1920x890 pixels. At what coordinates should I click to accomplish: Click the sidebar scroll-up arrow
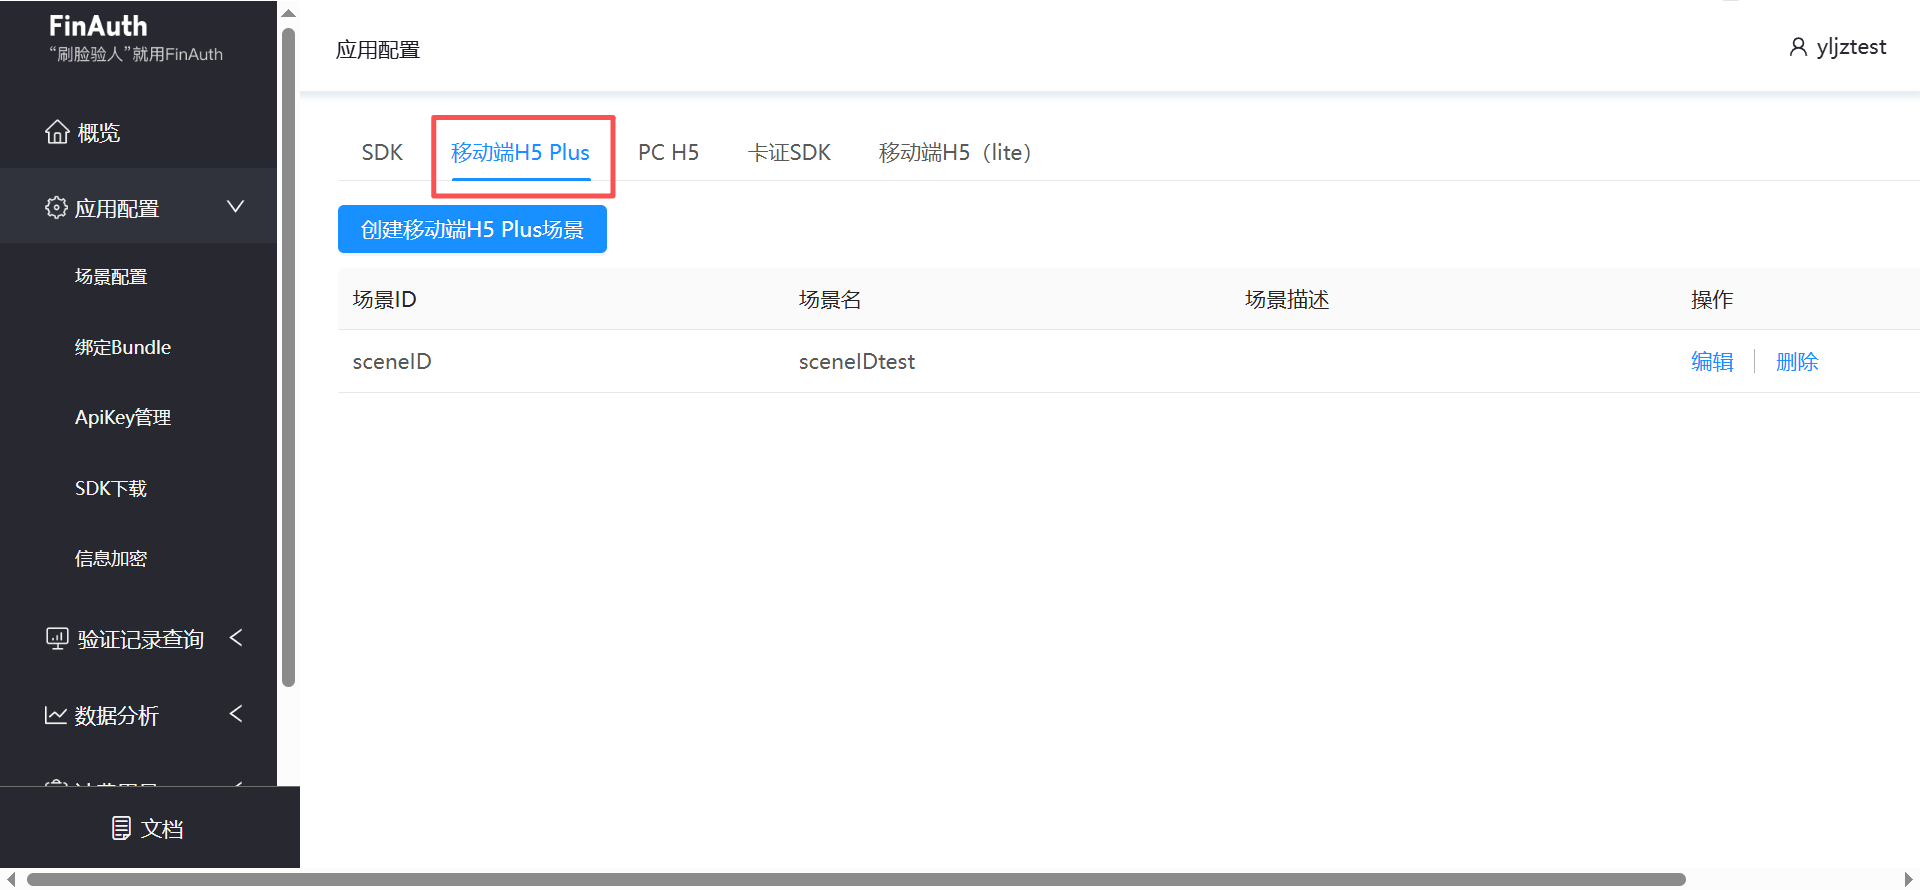pos(288,13)
